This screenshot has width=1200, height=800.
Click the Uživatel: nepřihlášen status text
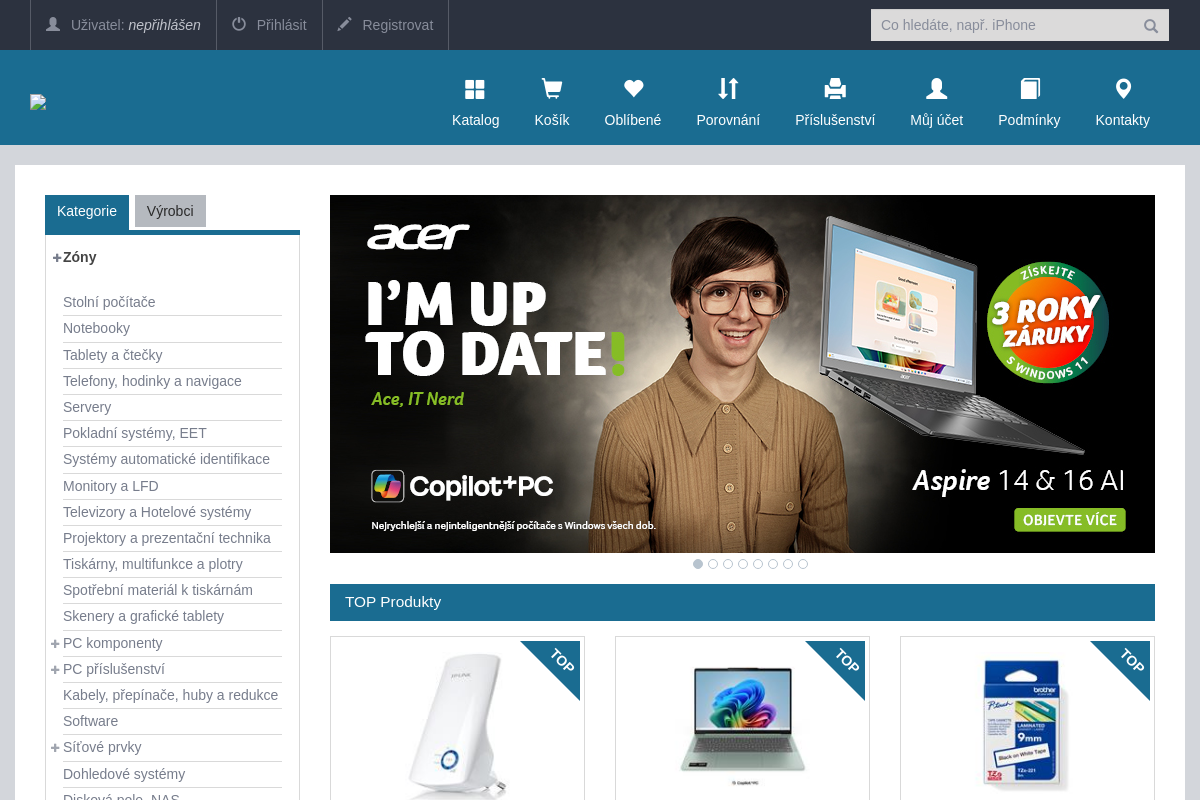(136, 25)
